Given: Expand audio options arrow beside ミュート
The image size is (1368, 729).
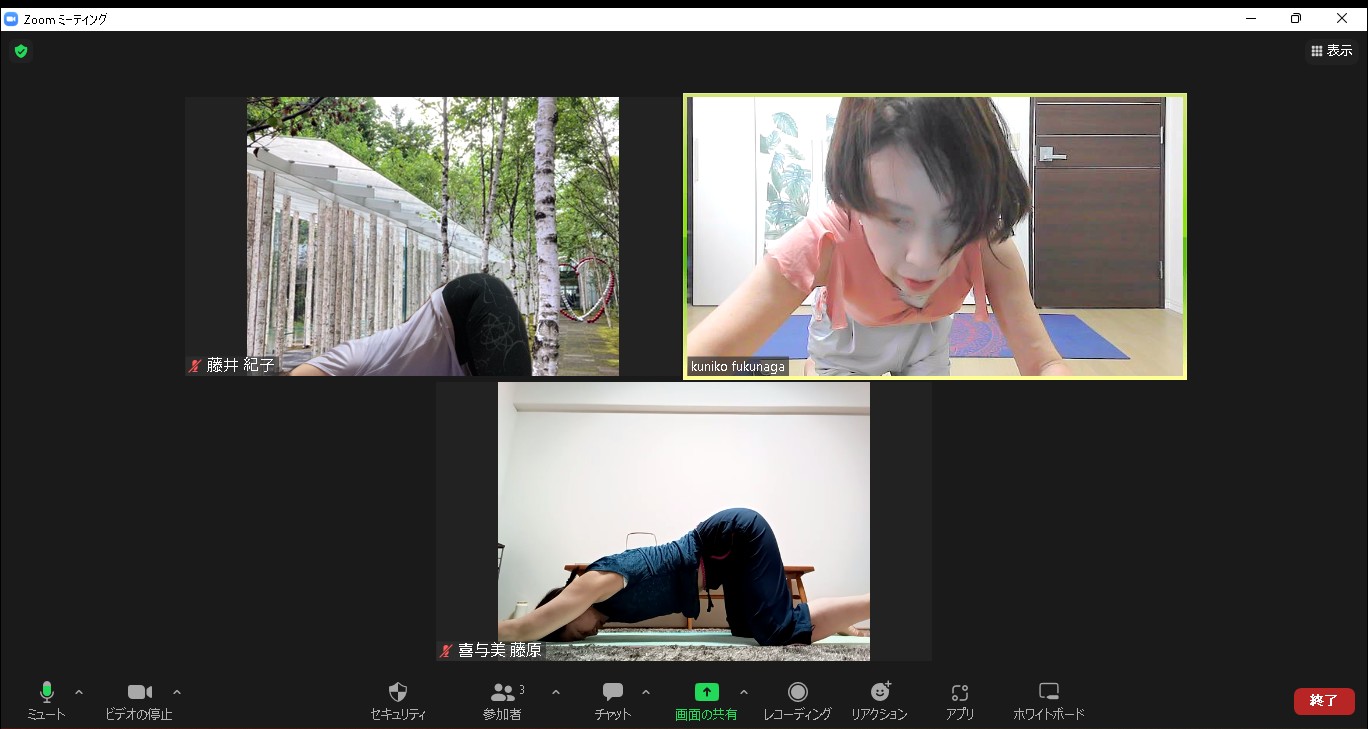Looking at the screenshot, I should (79, 692).
